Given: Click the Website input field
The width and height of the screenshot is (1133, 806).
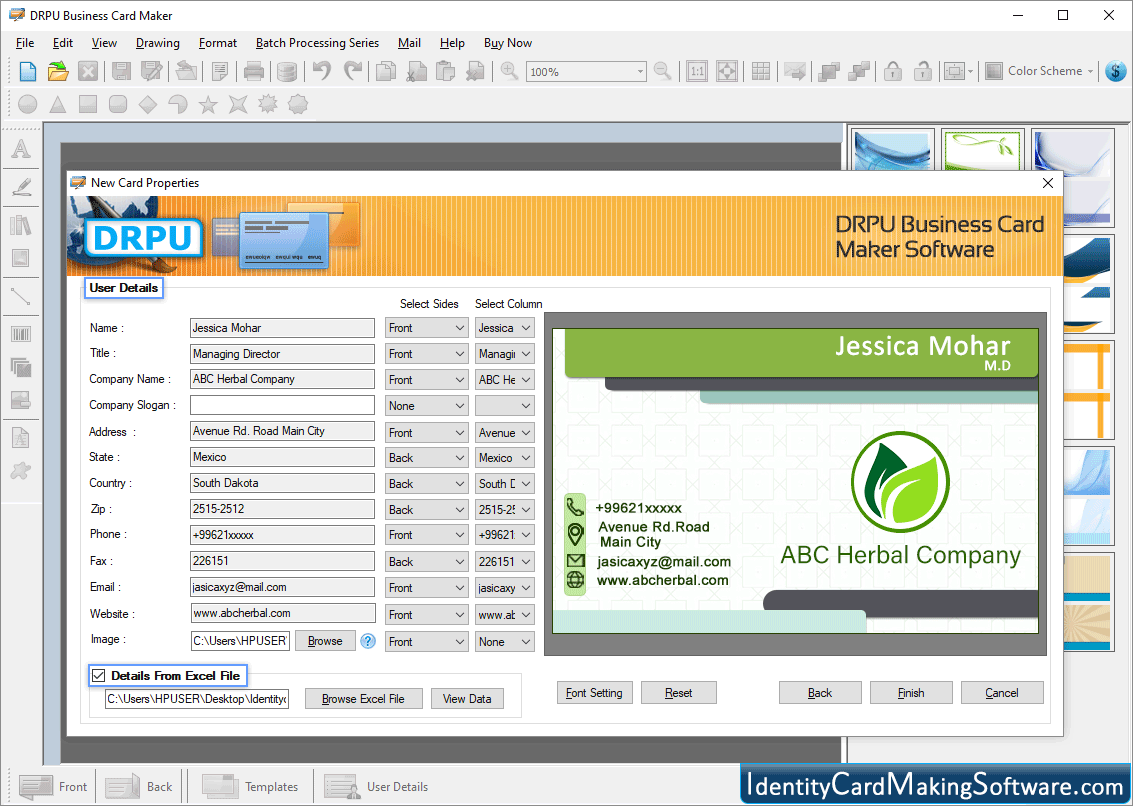Looking at the screenshot, I should [x=282, y=614].
